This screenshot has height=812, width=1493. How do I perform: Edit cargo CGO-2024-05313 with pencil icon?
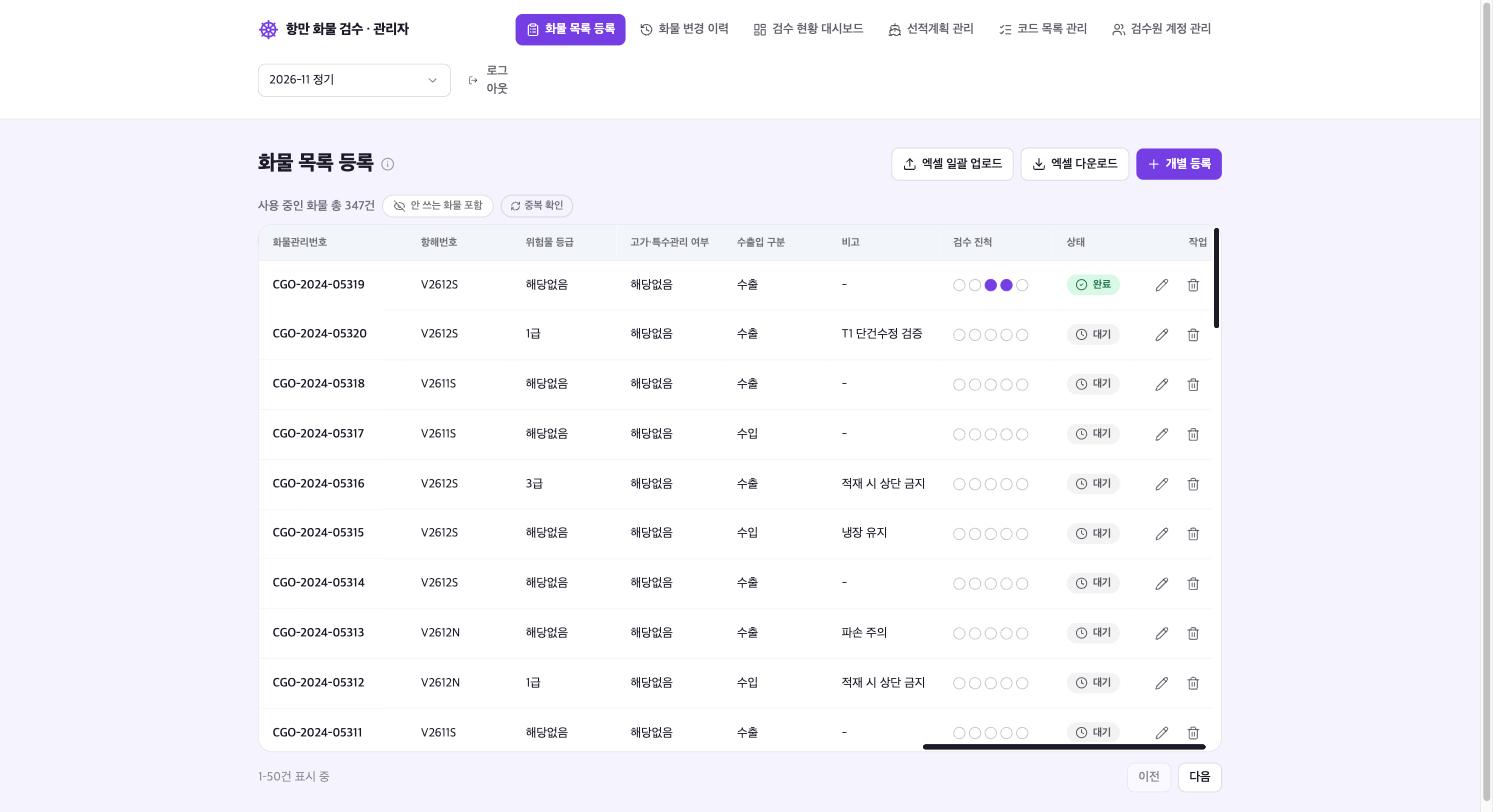point(1162,633)
